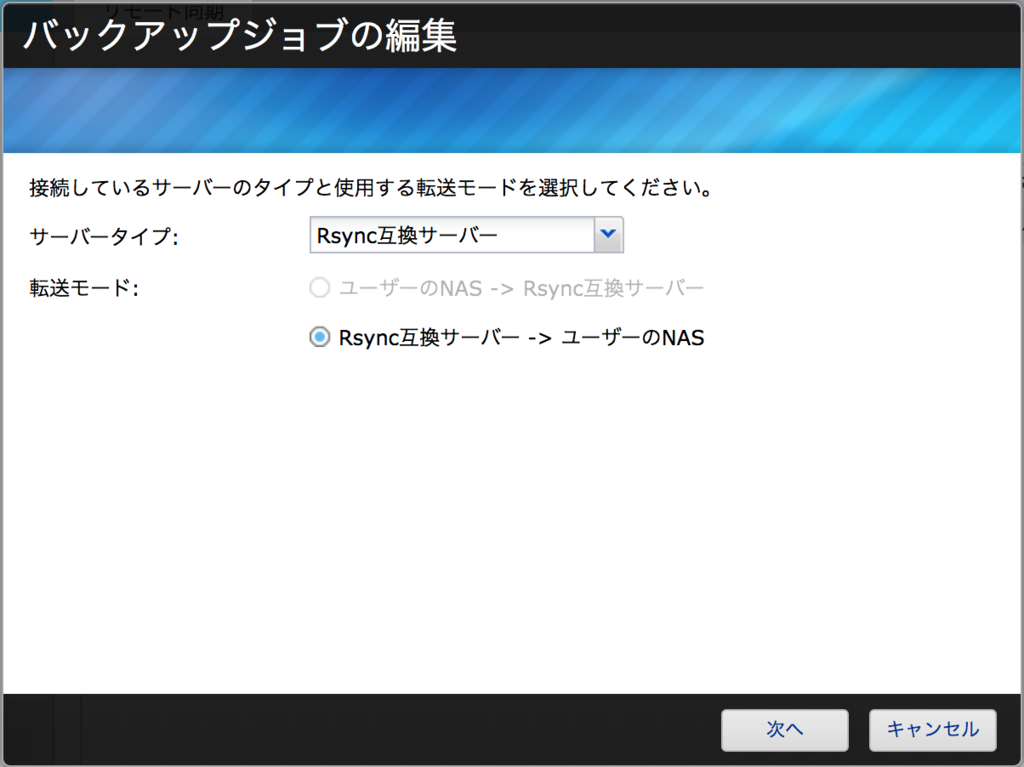
Task: Click the 転送モード: label
Action: click(x=84, y=287)
